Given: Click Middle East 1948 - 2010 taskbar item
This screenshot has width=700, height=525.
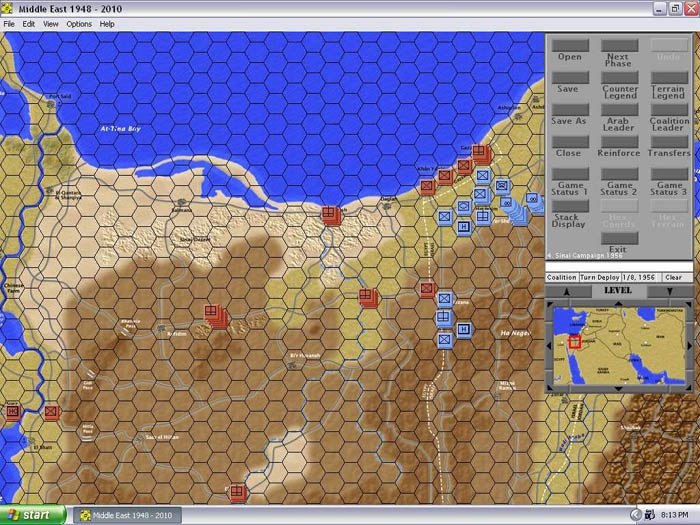Looking at the screenshot, I should click(127, 516).
